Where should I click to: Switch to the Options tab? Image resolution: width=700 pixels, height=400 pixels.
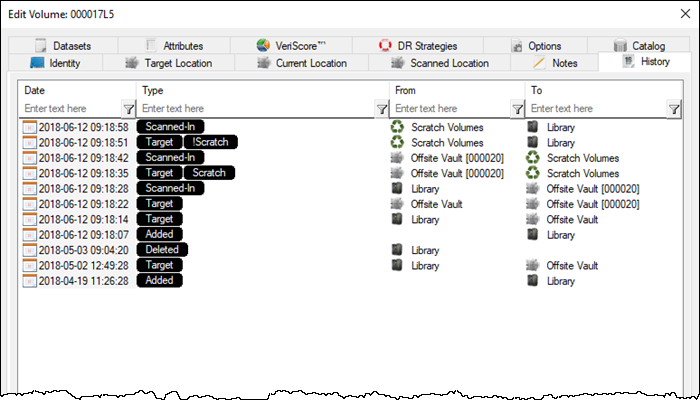535,46
